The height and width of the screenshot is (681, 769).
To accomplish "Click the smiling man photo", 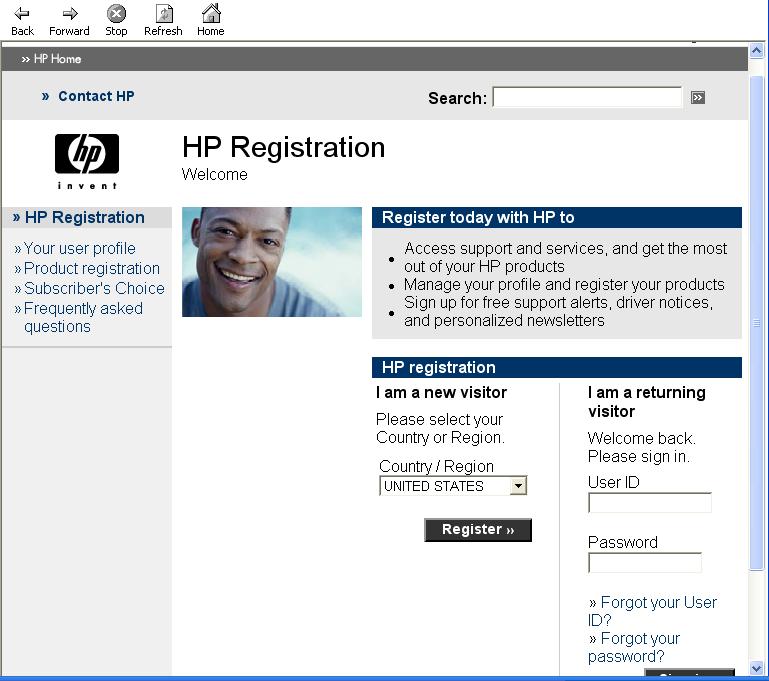I will 272,262.
